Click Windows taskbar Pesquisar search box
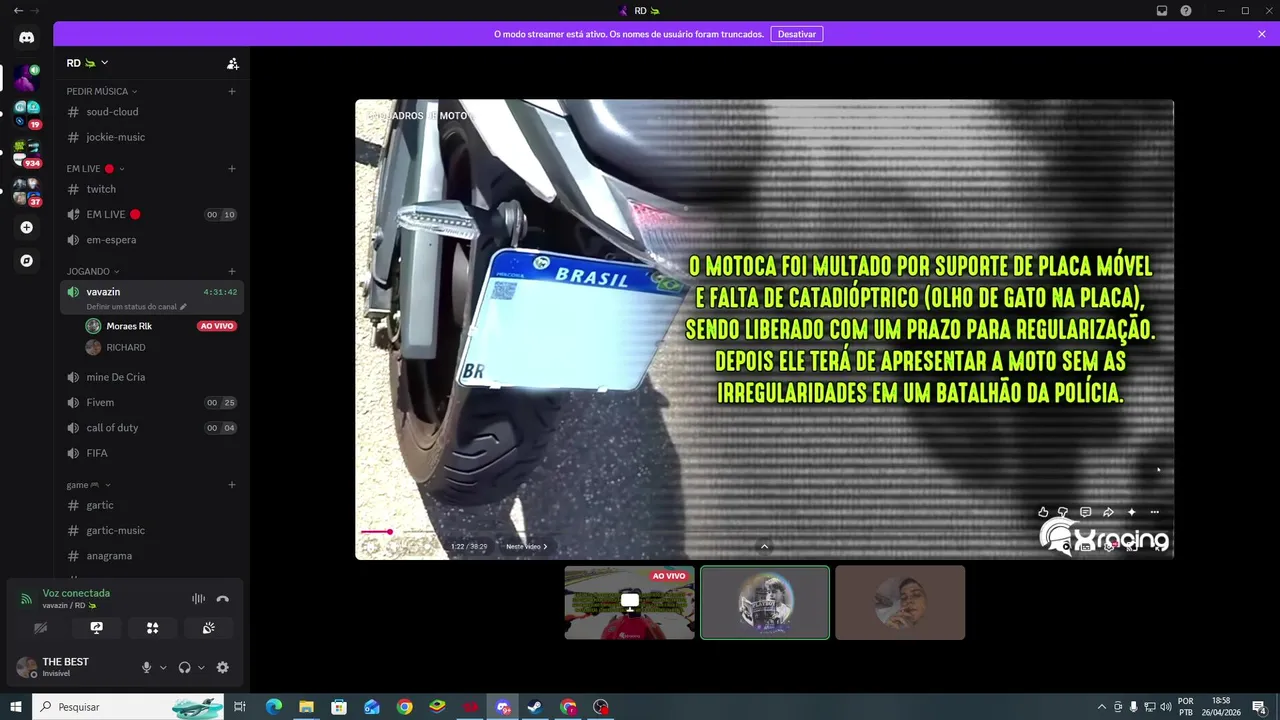Screen dimensions: 1280x720 [130, 707]
